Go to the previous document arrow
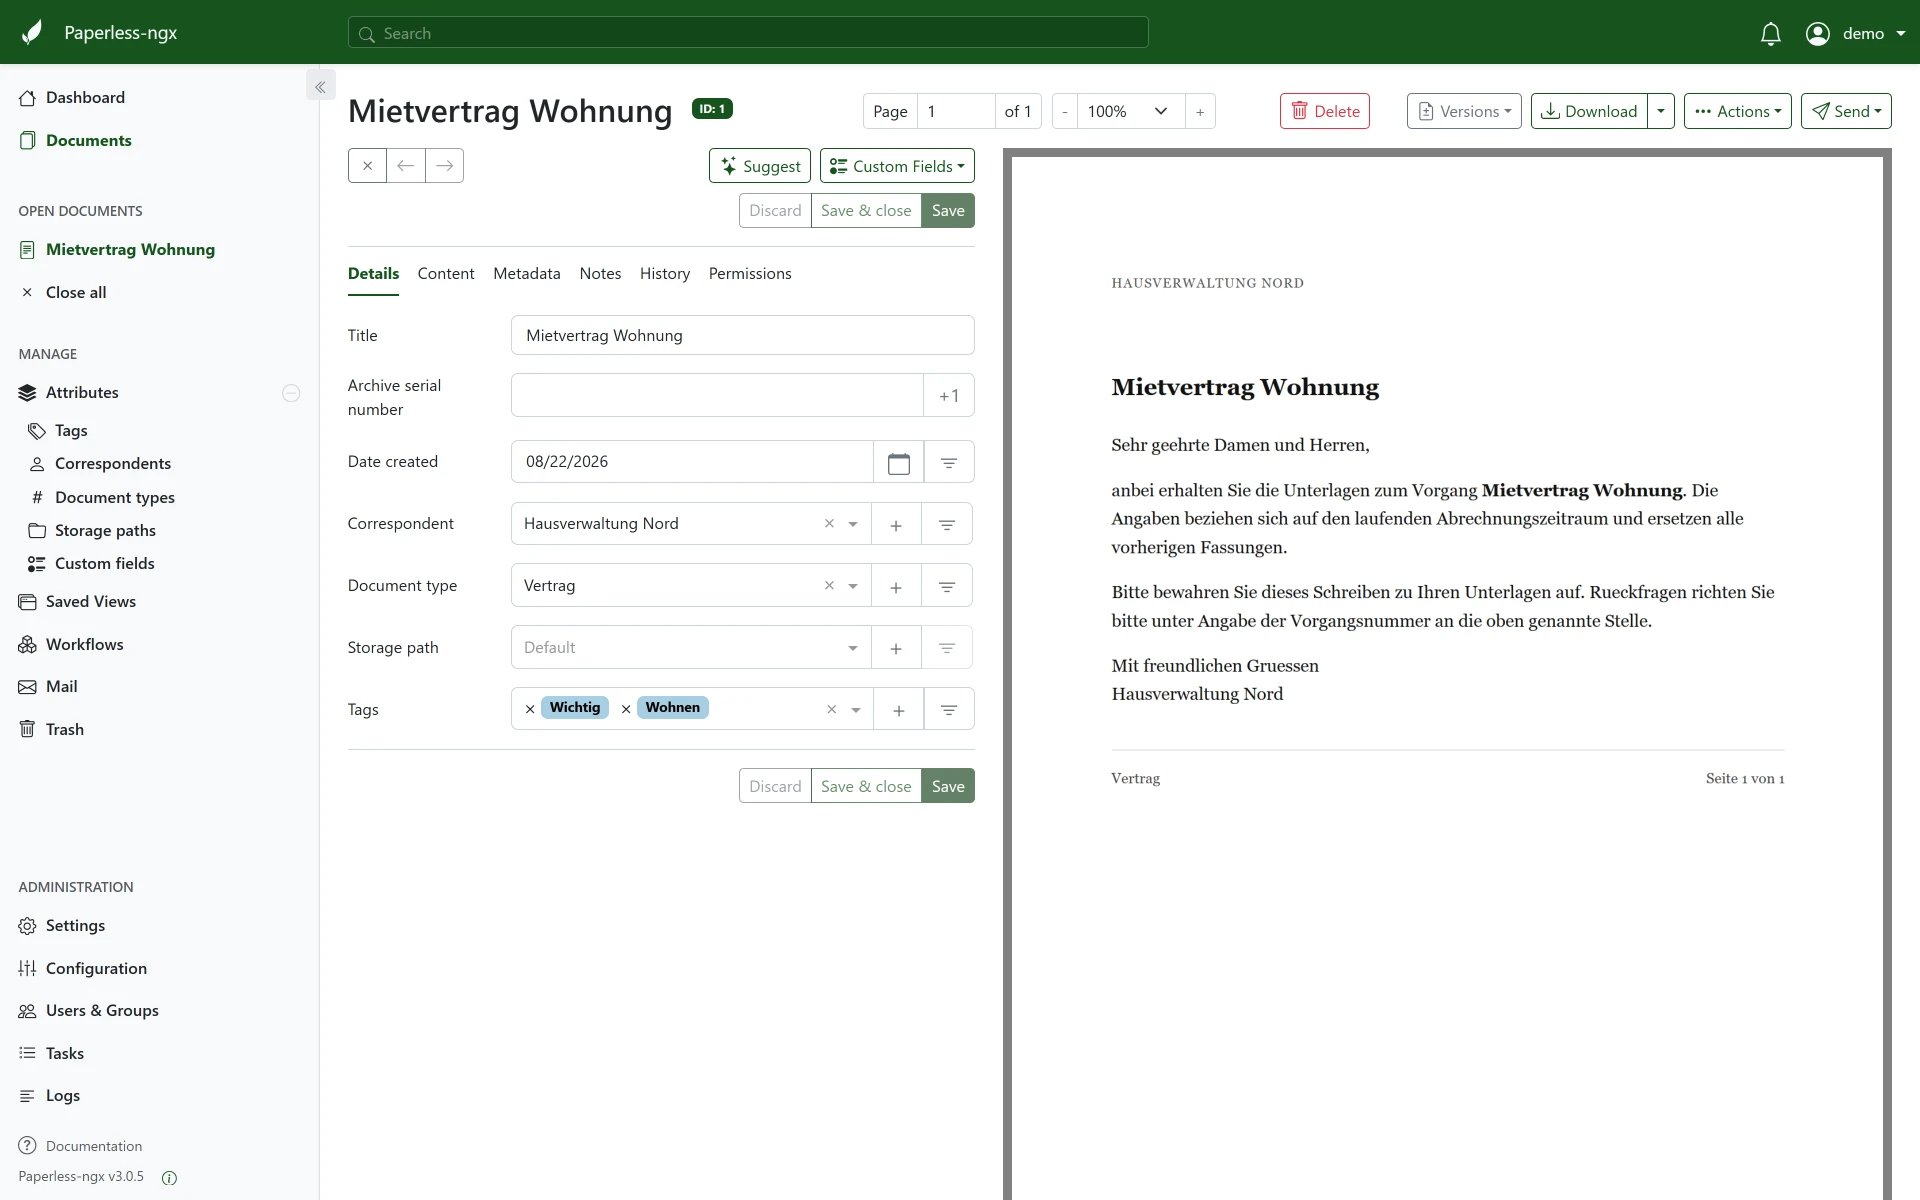 (405, 166)
